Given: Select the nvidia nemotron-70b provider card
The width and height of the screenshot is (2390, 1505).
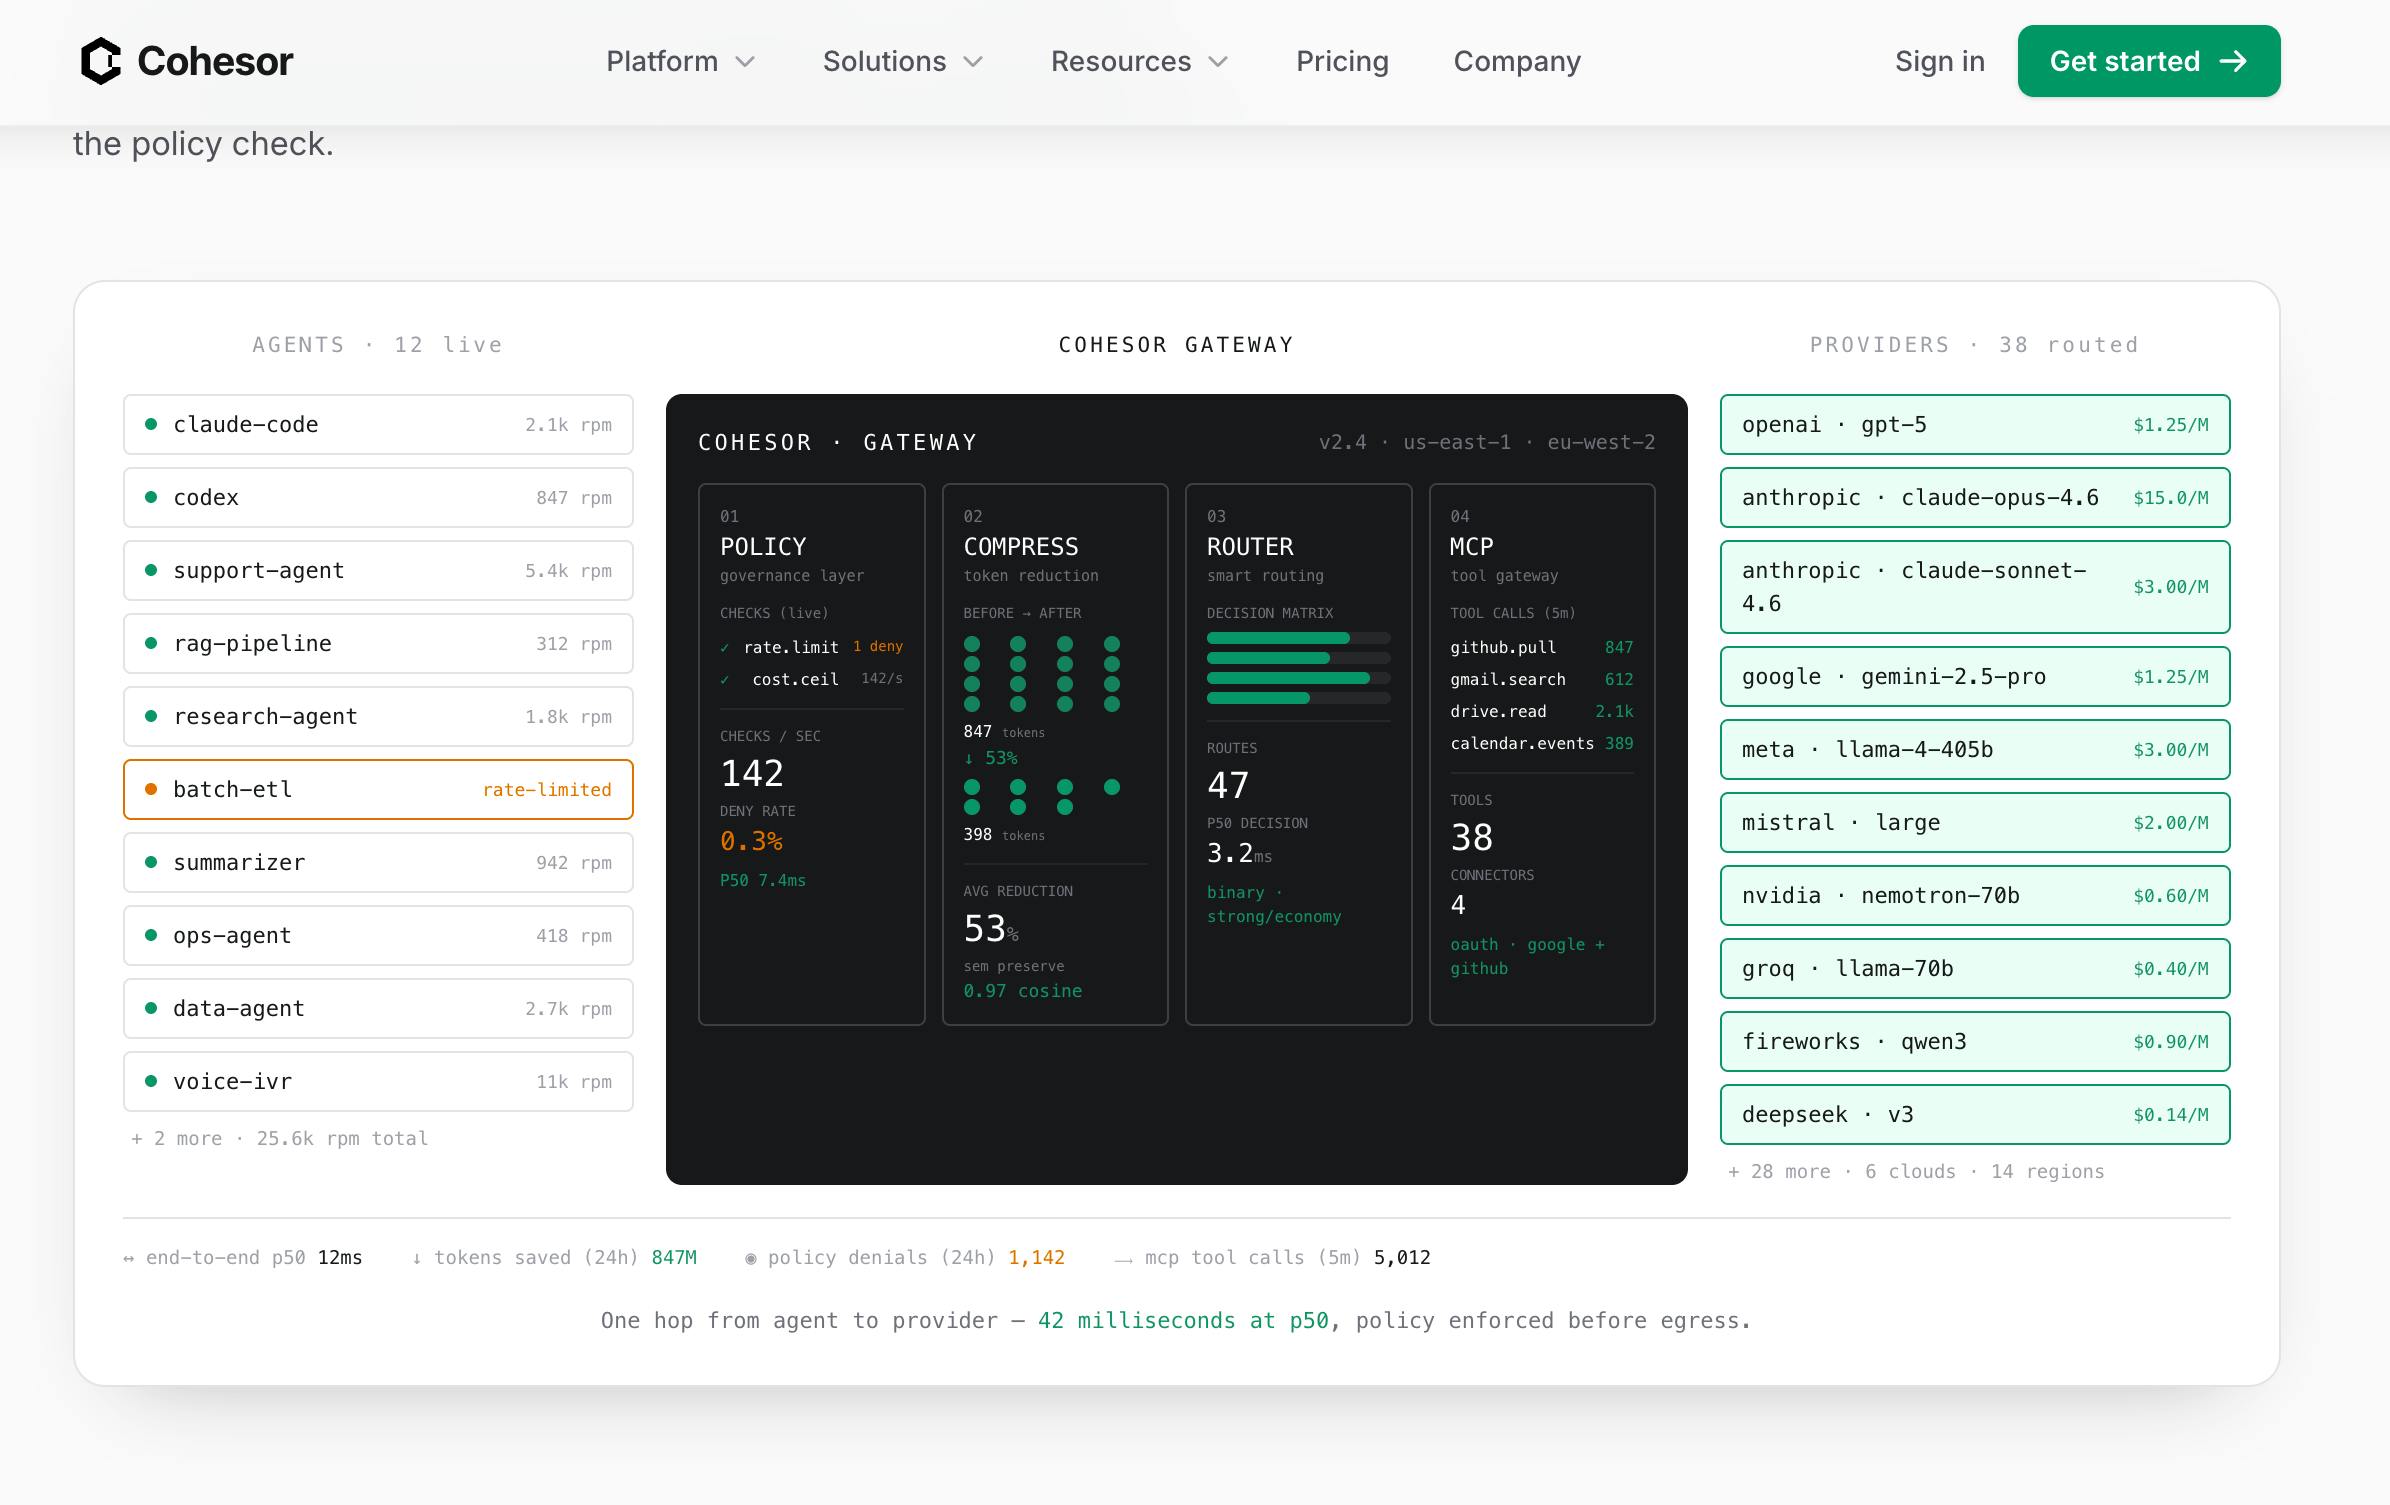Looking at the screenshot, I should tap(1975, 895).
